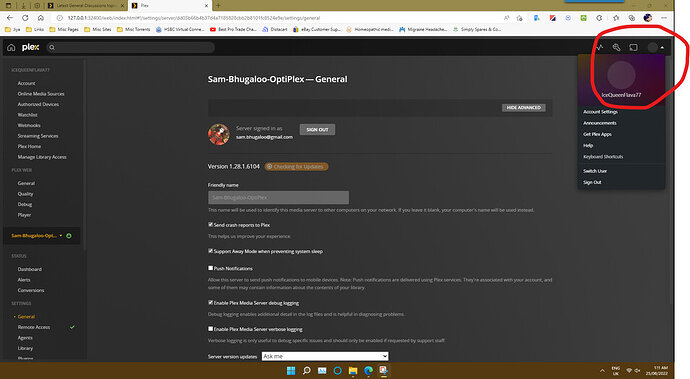The width and height of the screenshot is (690, 379).
Task: Open the browser Collections icon
Action: (x=631, y=18)
